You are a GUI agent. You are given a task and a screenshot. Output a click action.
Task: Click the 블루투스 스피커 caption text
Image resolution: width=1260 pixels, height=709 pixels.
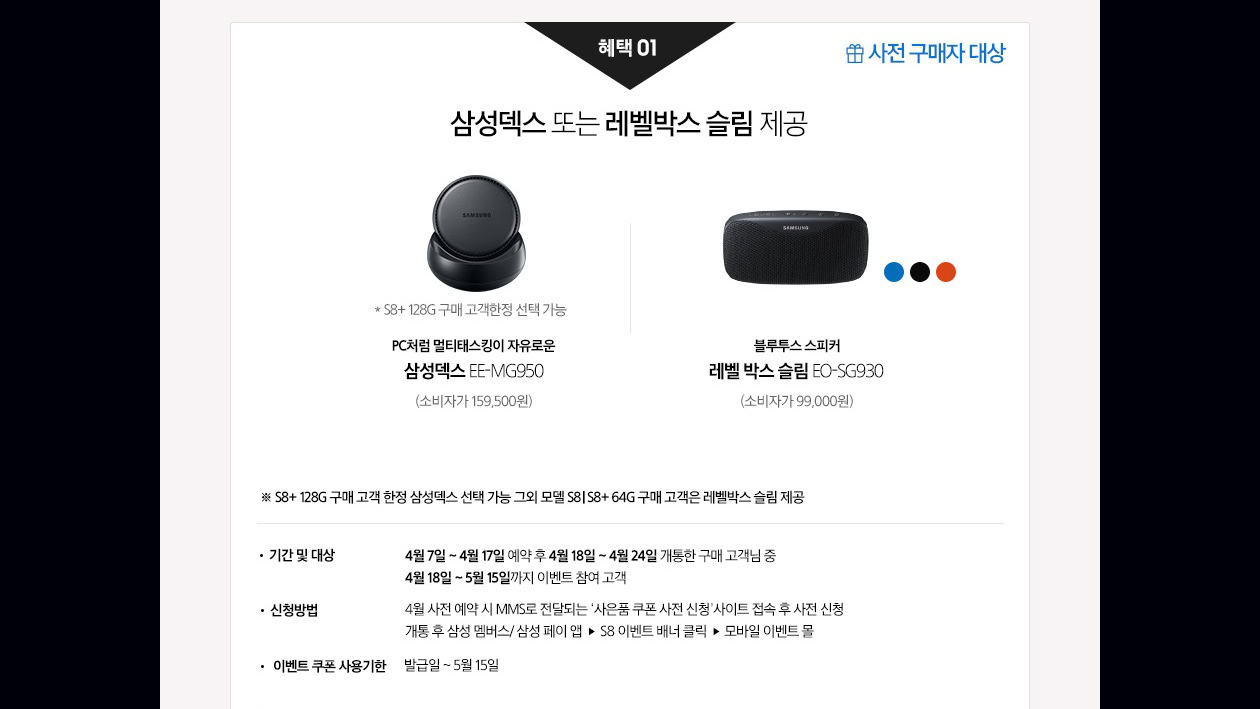[x=796, y=346]
